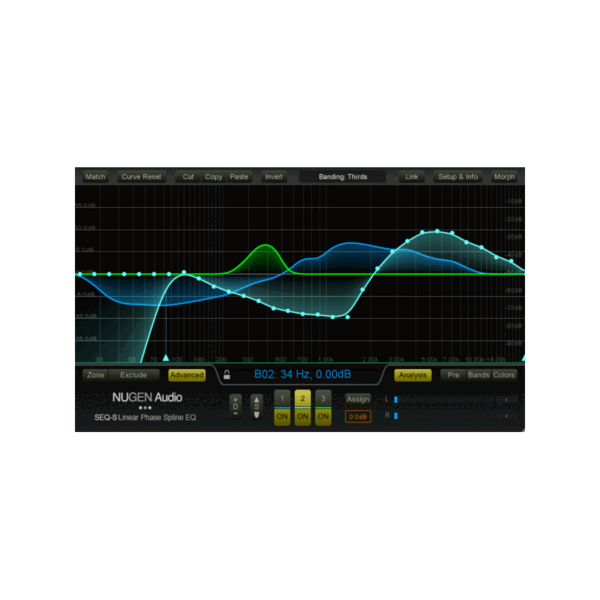This screenshot has height=600, width=600.
Task: Toggle the Link button
Action: [x=412, y=177]
